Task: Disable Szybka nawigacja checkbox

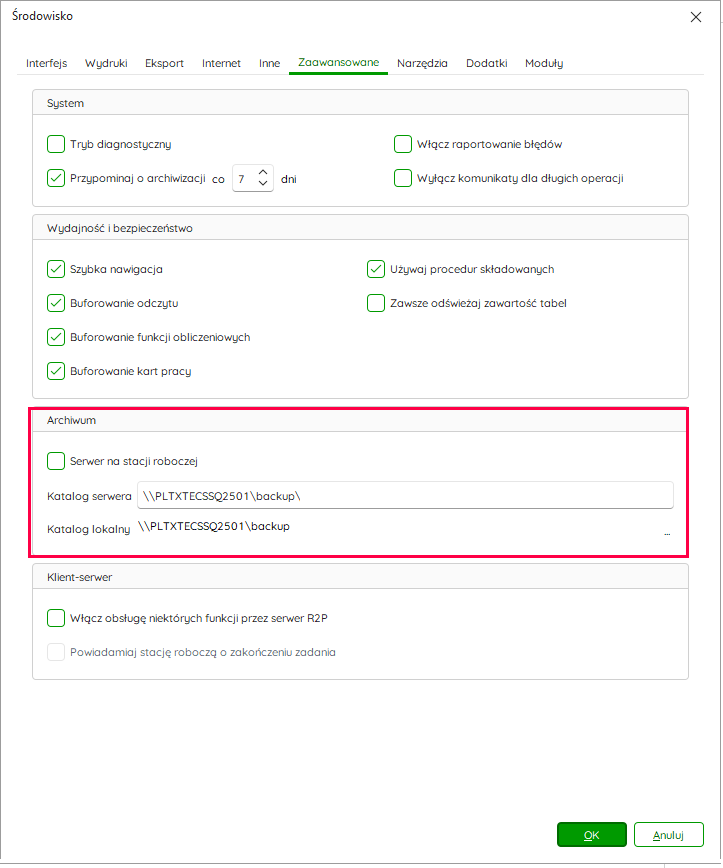Action: (x=56, y=269)
